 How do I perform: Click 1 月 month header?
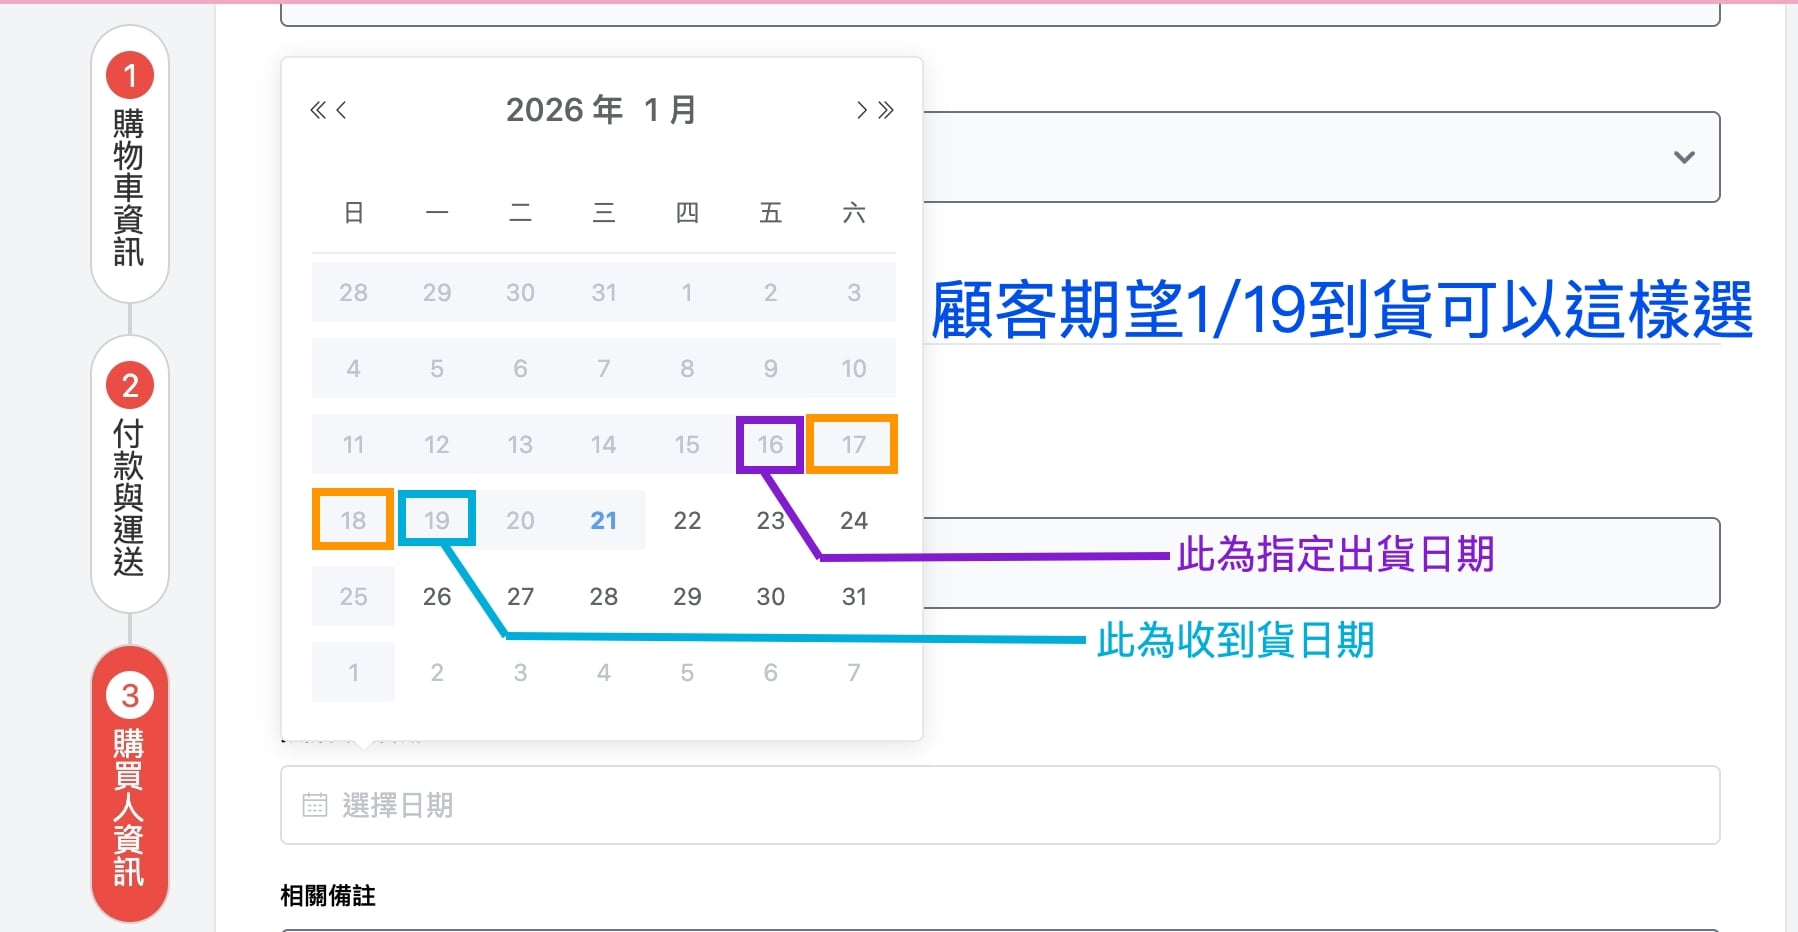pos(670,110)
